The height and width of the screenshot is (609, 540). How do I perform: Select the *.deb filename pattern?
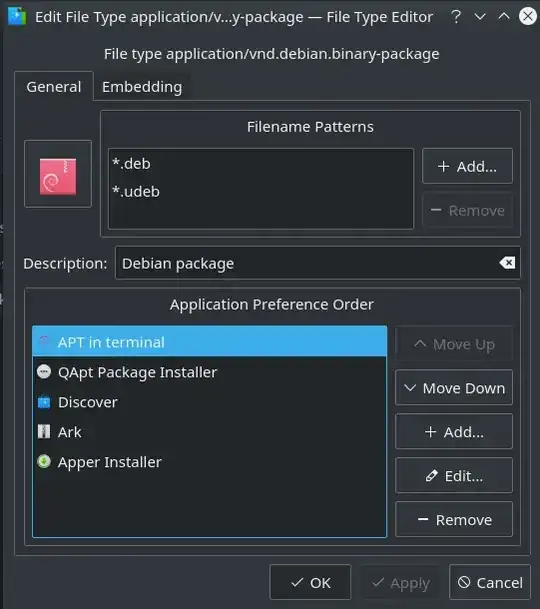(x=261, y=164)
